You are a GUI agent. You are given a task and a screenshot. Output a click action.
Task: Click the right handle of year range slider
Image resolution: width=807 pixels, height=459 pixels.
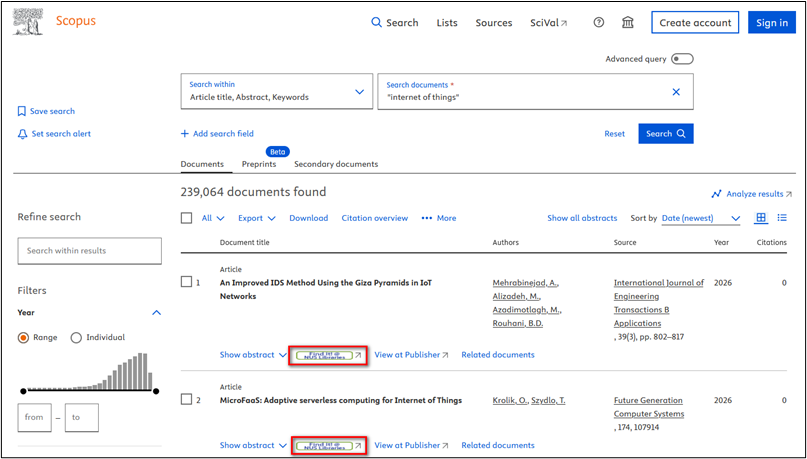click(x=155, y=390)
